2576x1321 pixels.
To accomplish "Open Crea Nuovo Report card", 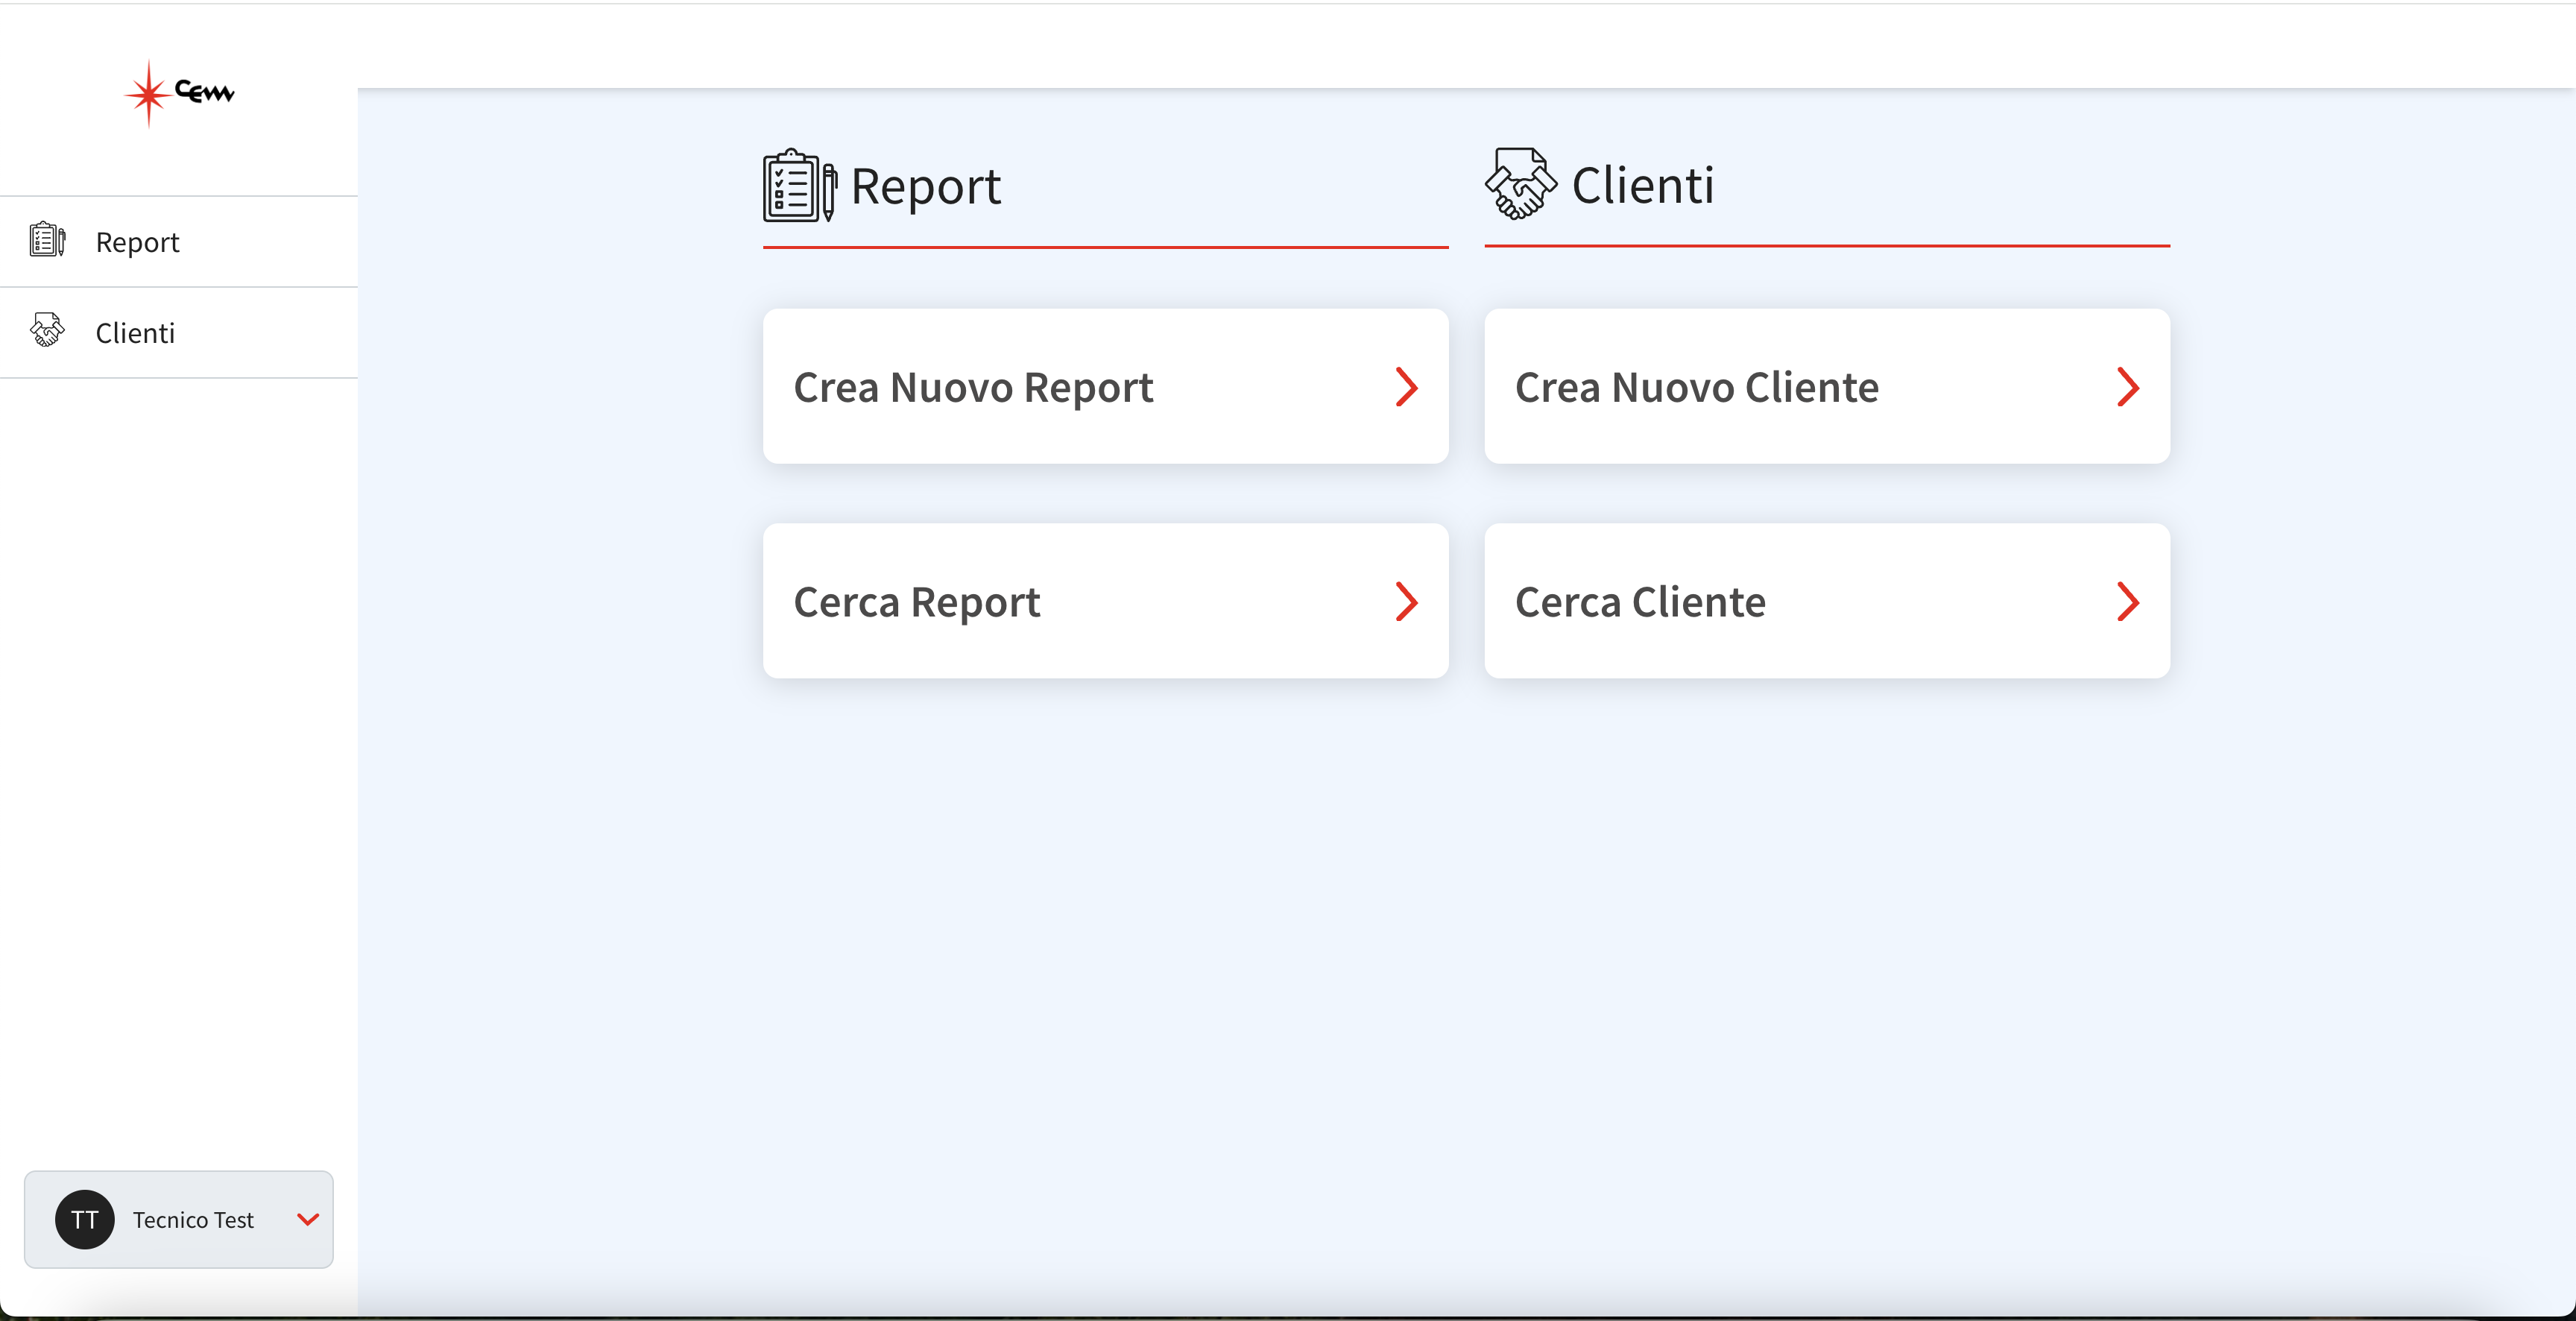I will point(1105,386).
